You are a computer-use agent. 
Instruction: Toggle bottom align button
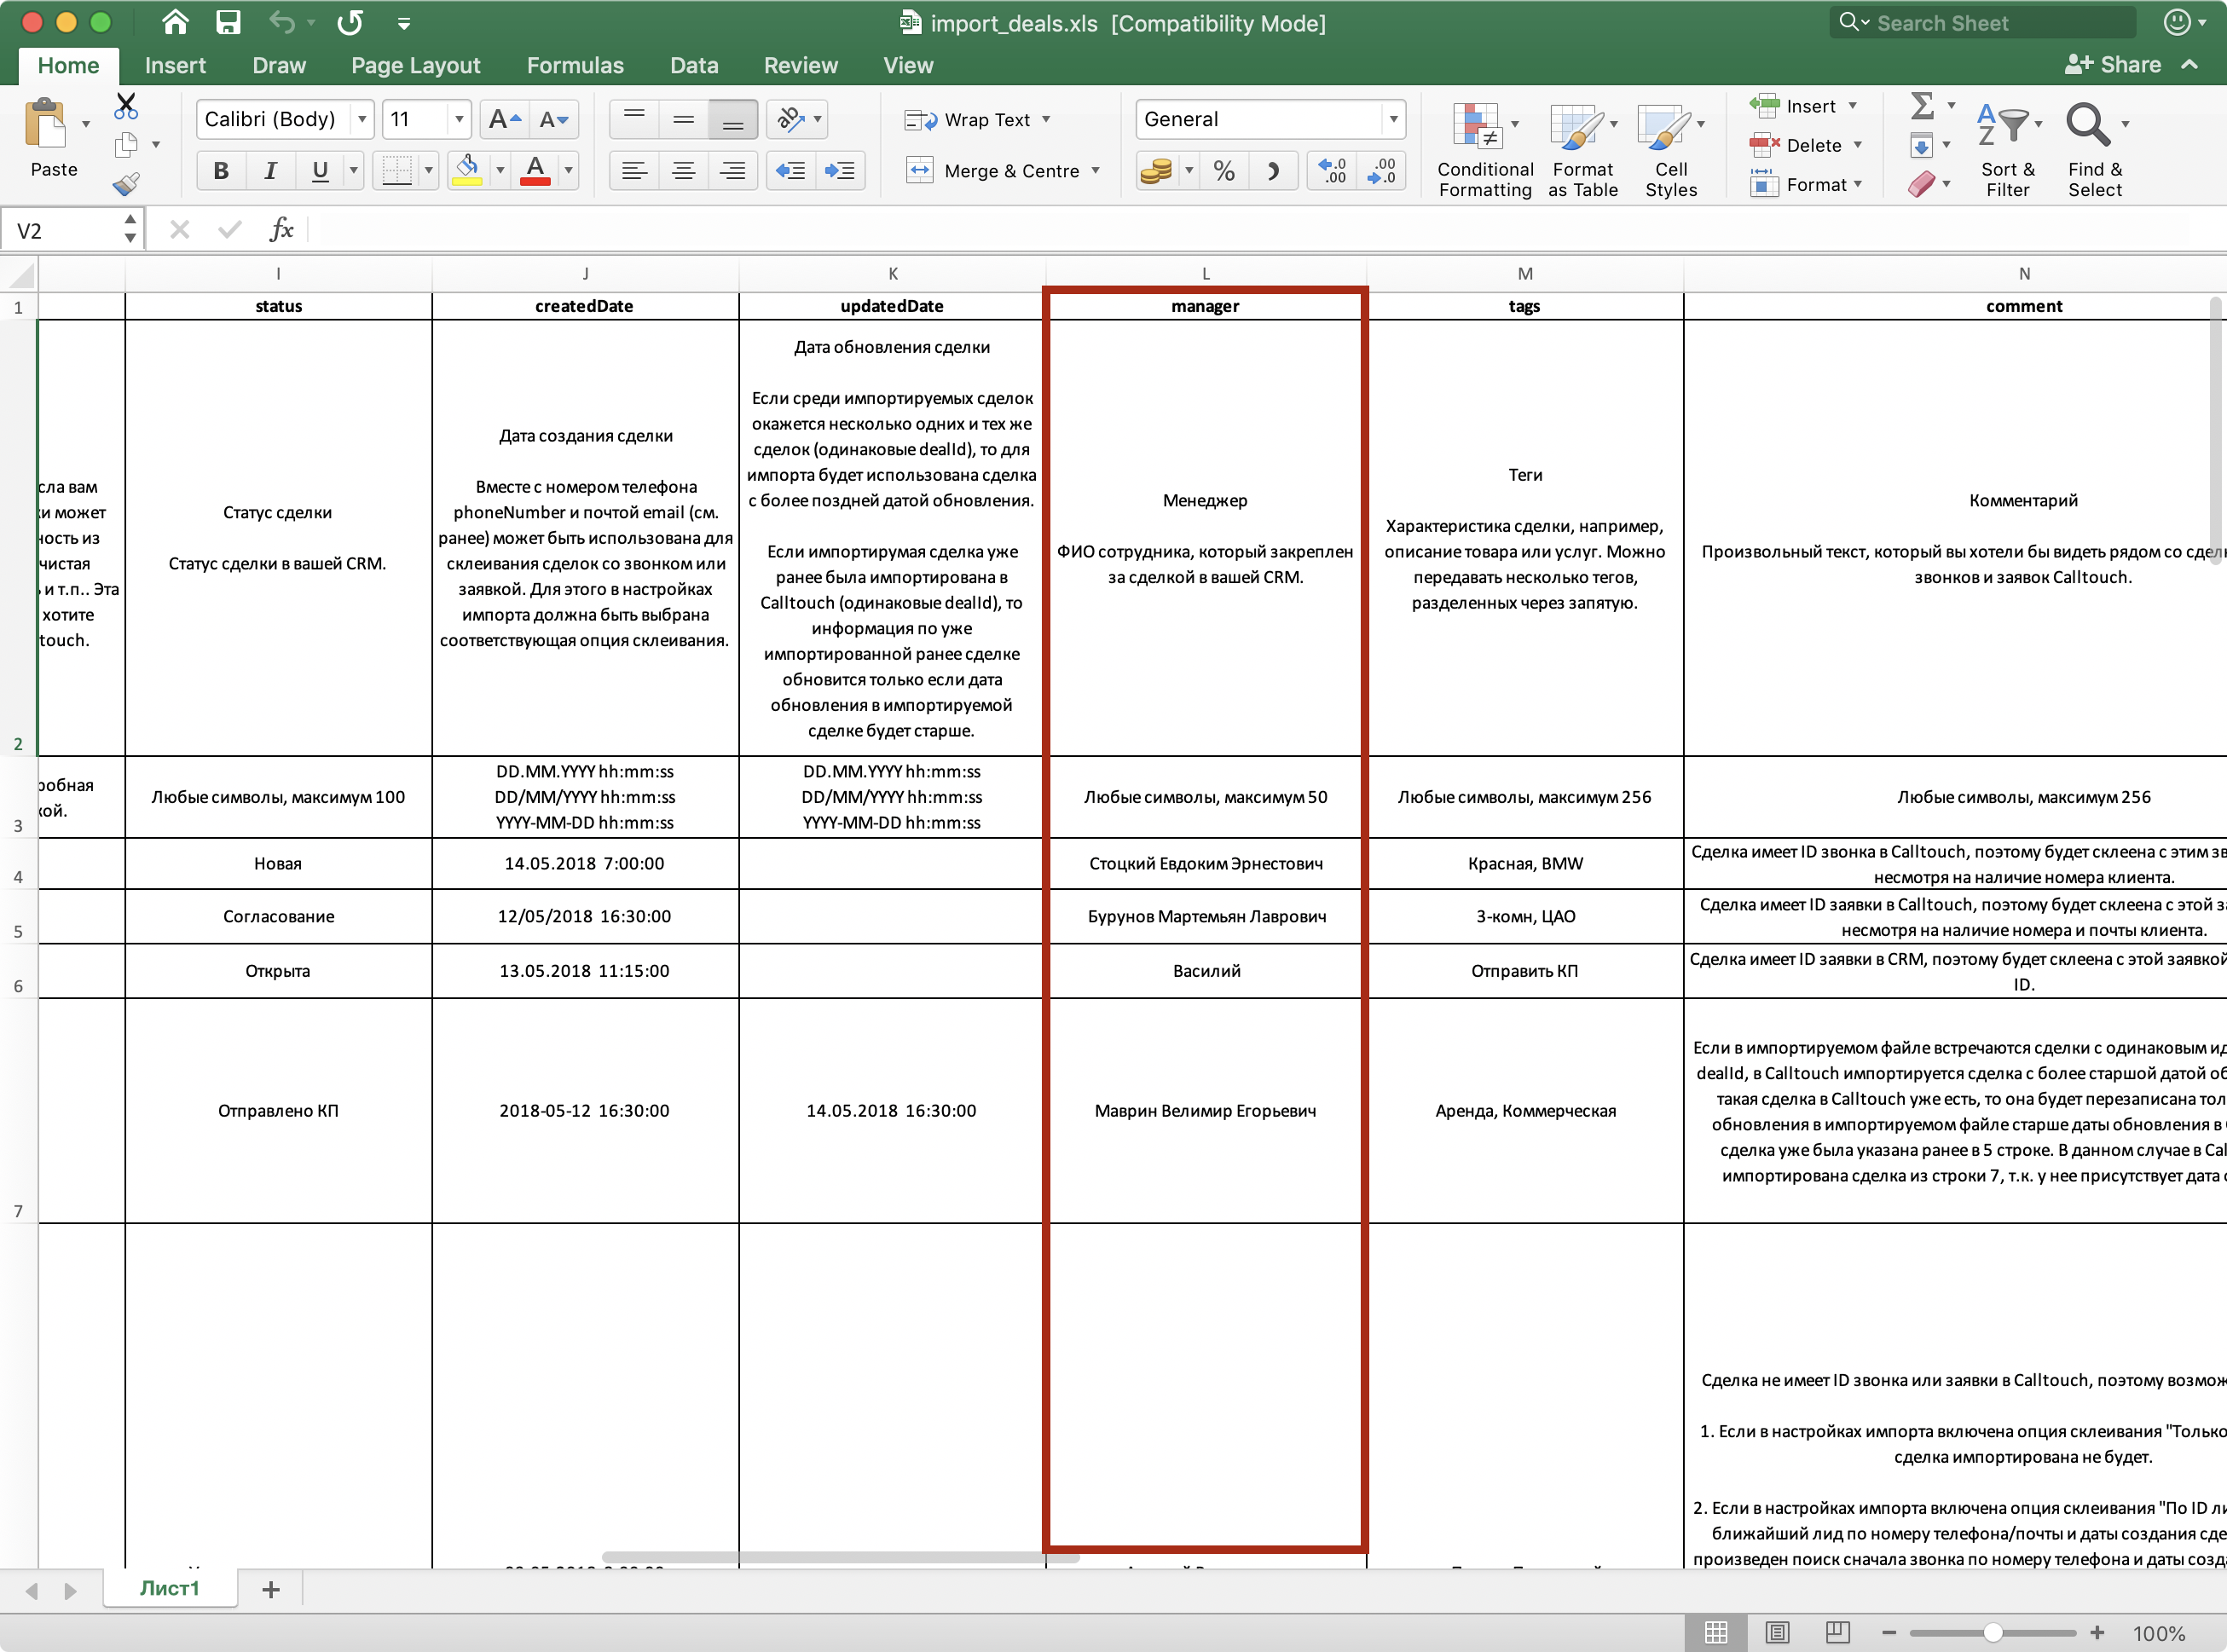pos(732,120)
